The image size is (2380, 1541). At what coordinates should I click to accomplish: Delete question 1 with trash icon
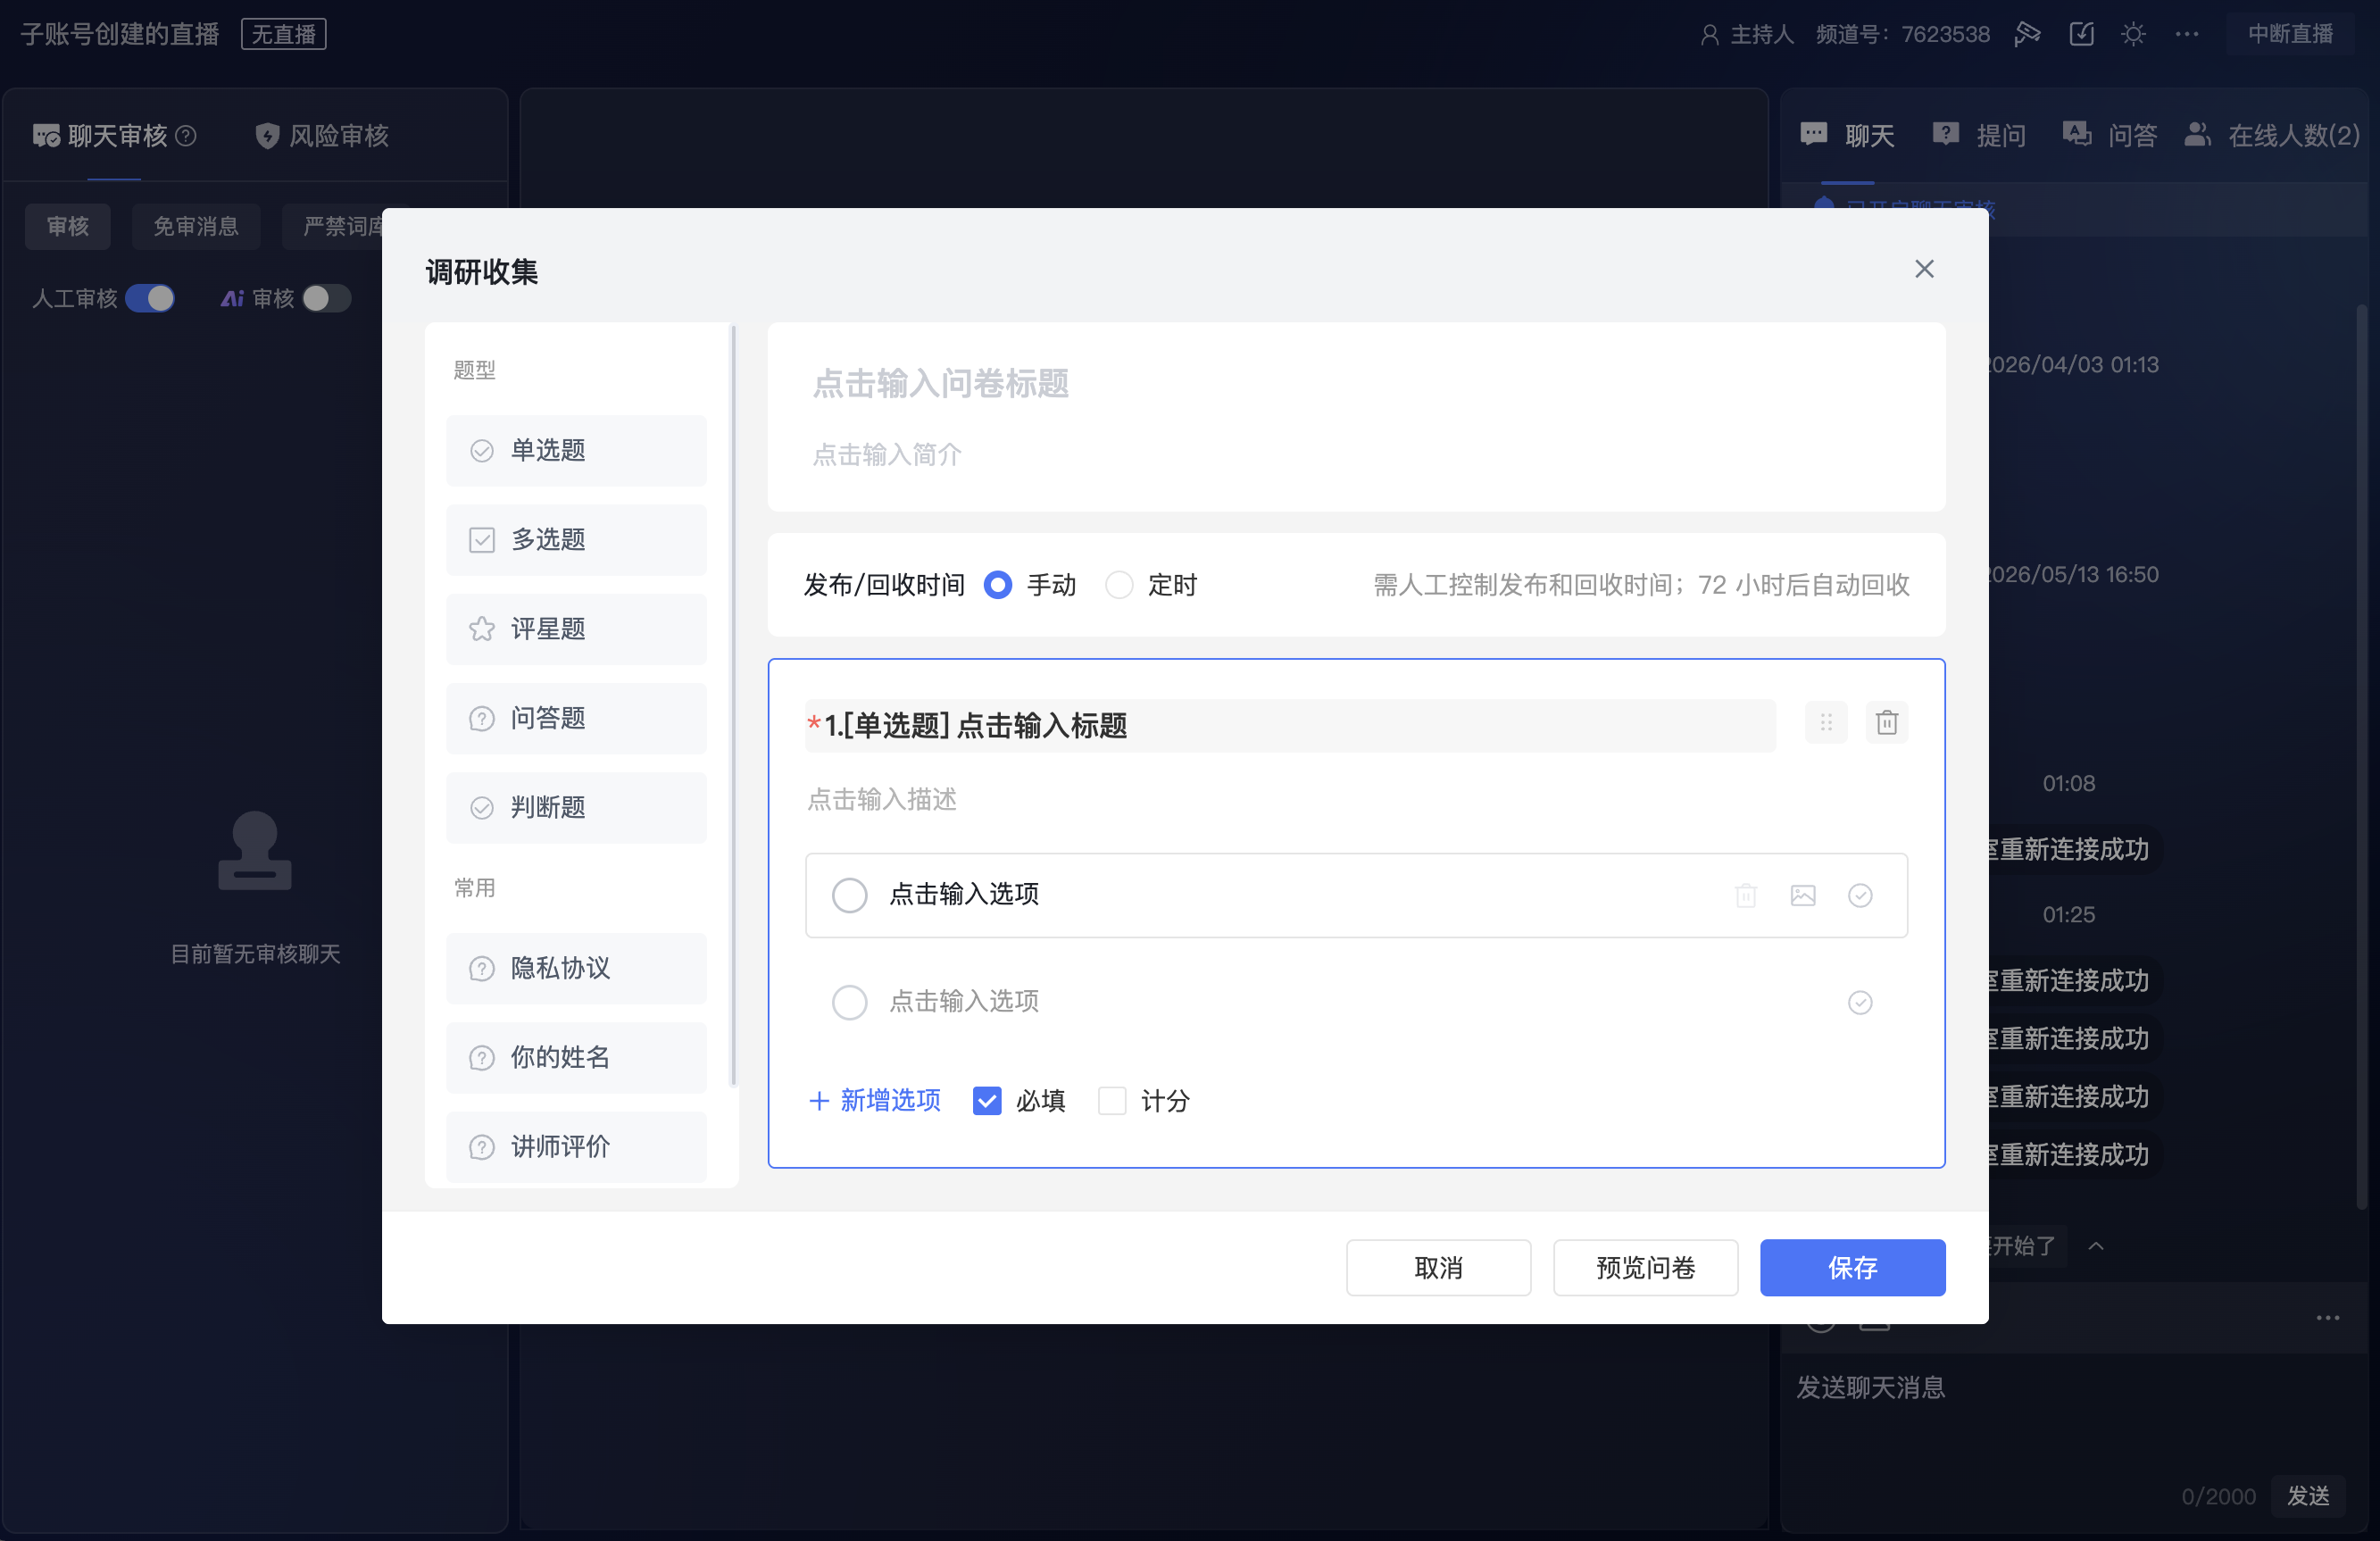(1886, 722)
